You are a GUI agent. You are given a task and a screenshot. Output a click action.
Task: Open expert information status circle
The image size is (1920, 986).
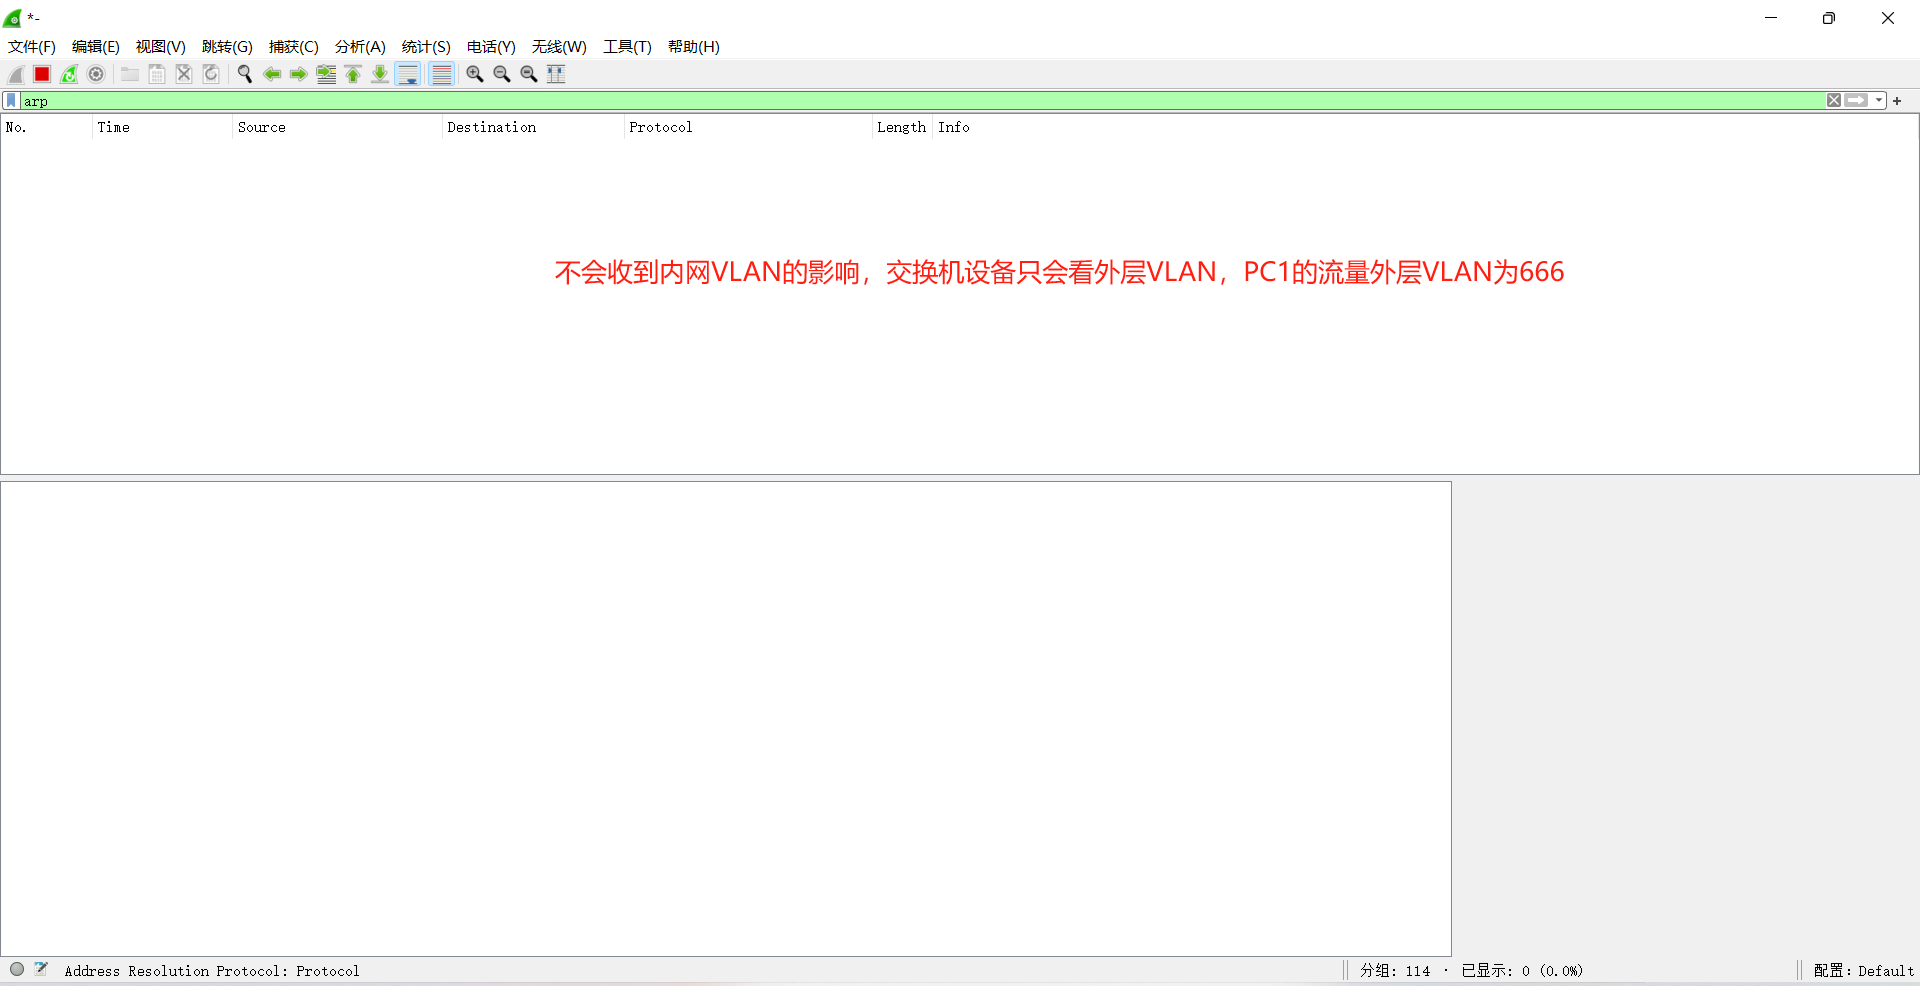[17, 969]
